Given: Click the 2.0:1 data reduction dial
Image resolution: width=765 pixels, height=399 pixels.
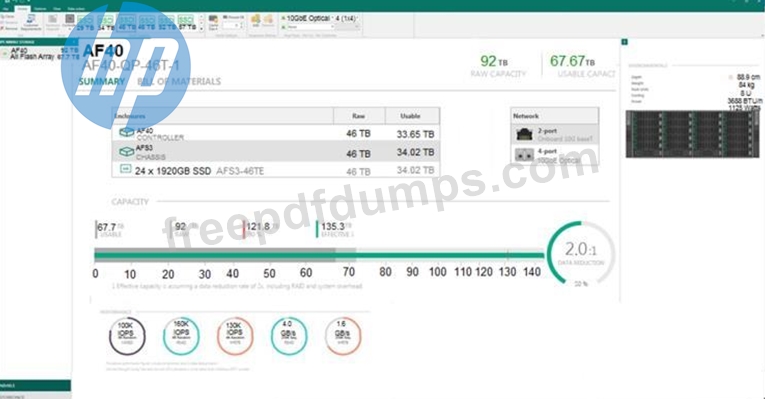Looking at the screenshot, I should coord(581,252).
